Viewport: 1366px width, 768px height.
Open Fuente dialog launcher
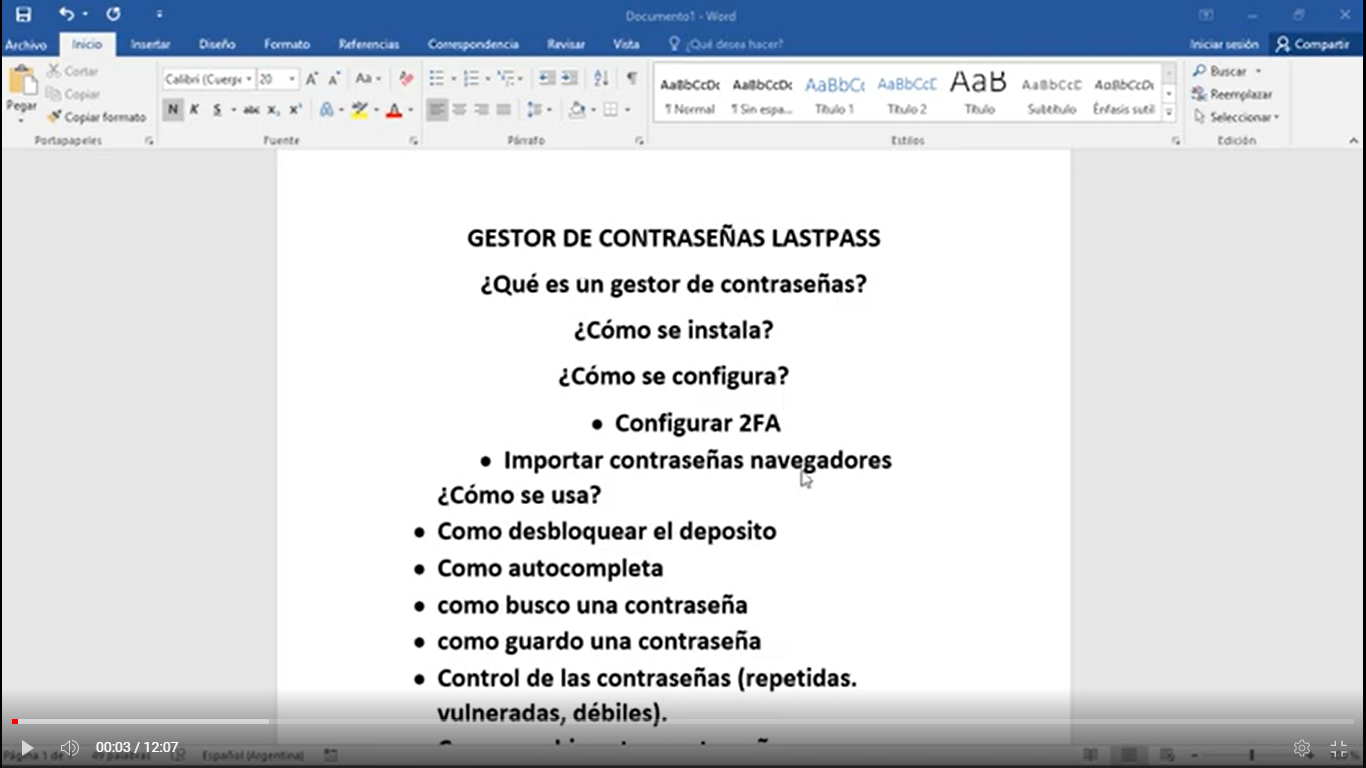pyautogui.click(x=413, y=142)
